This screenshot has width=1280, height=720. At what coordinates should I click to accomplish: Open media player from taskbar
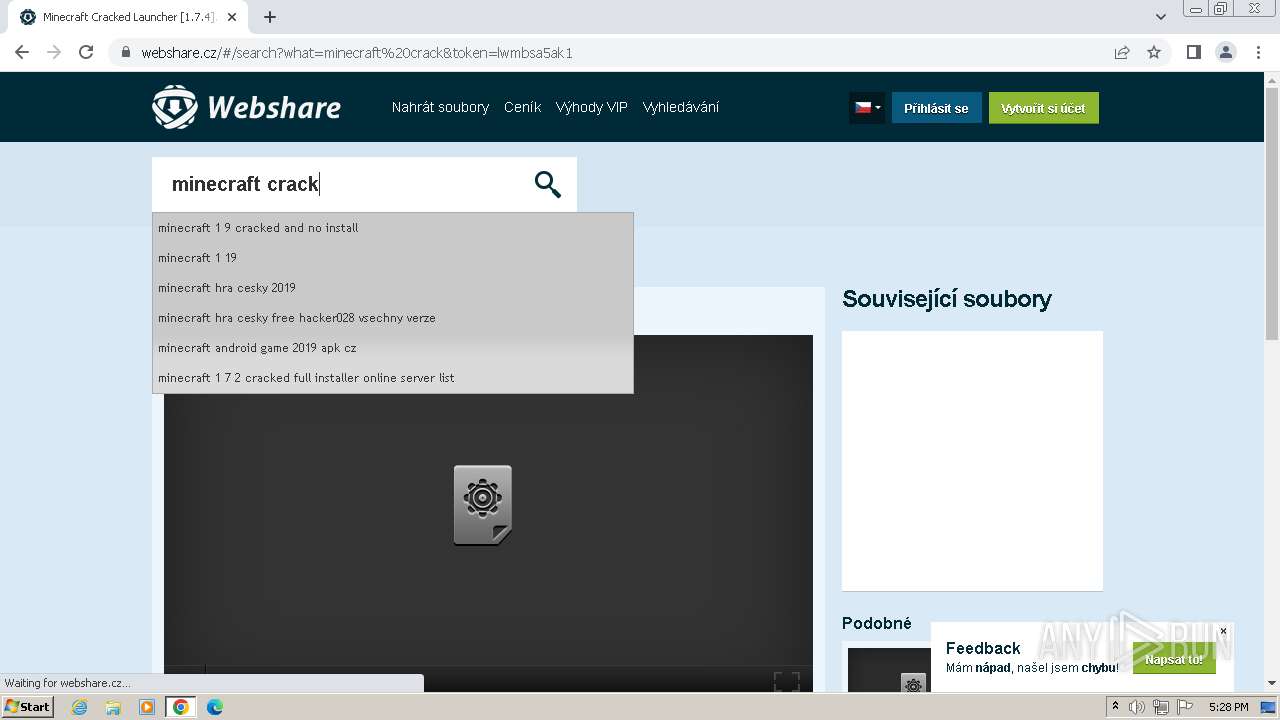pyautogui.click(x=147, y=707)
